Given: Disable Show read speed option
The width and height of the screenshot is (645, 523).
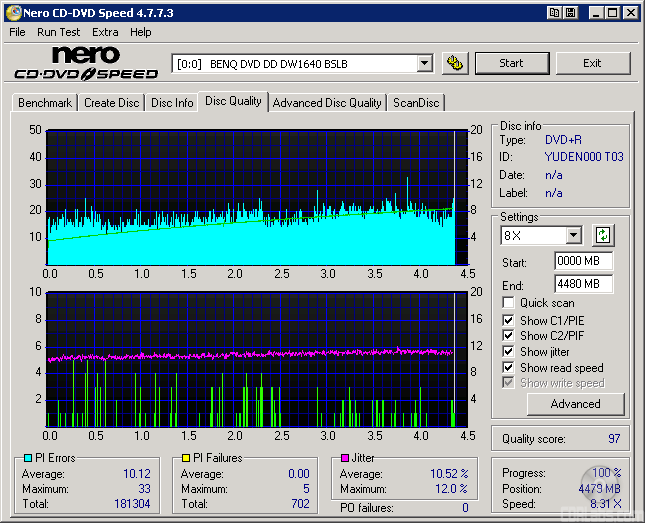Looking at the screenshot, I should click(509, 368).
